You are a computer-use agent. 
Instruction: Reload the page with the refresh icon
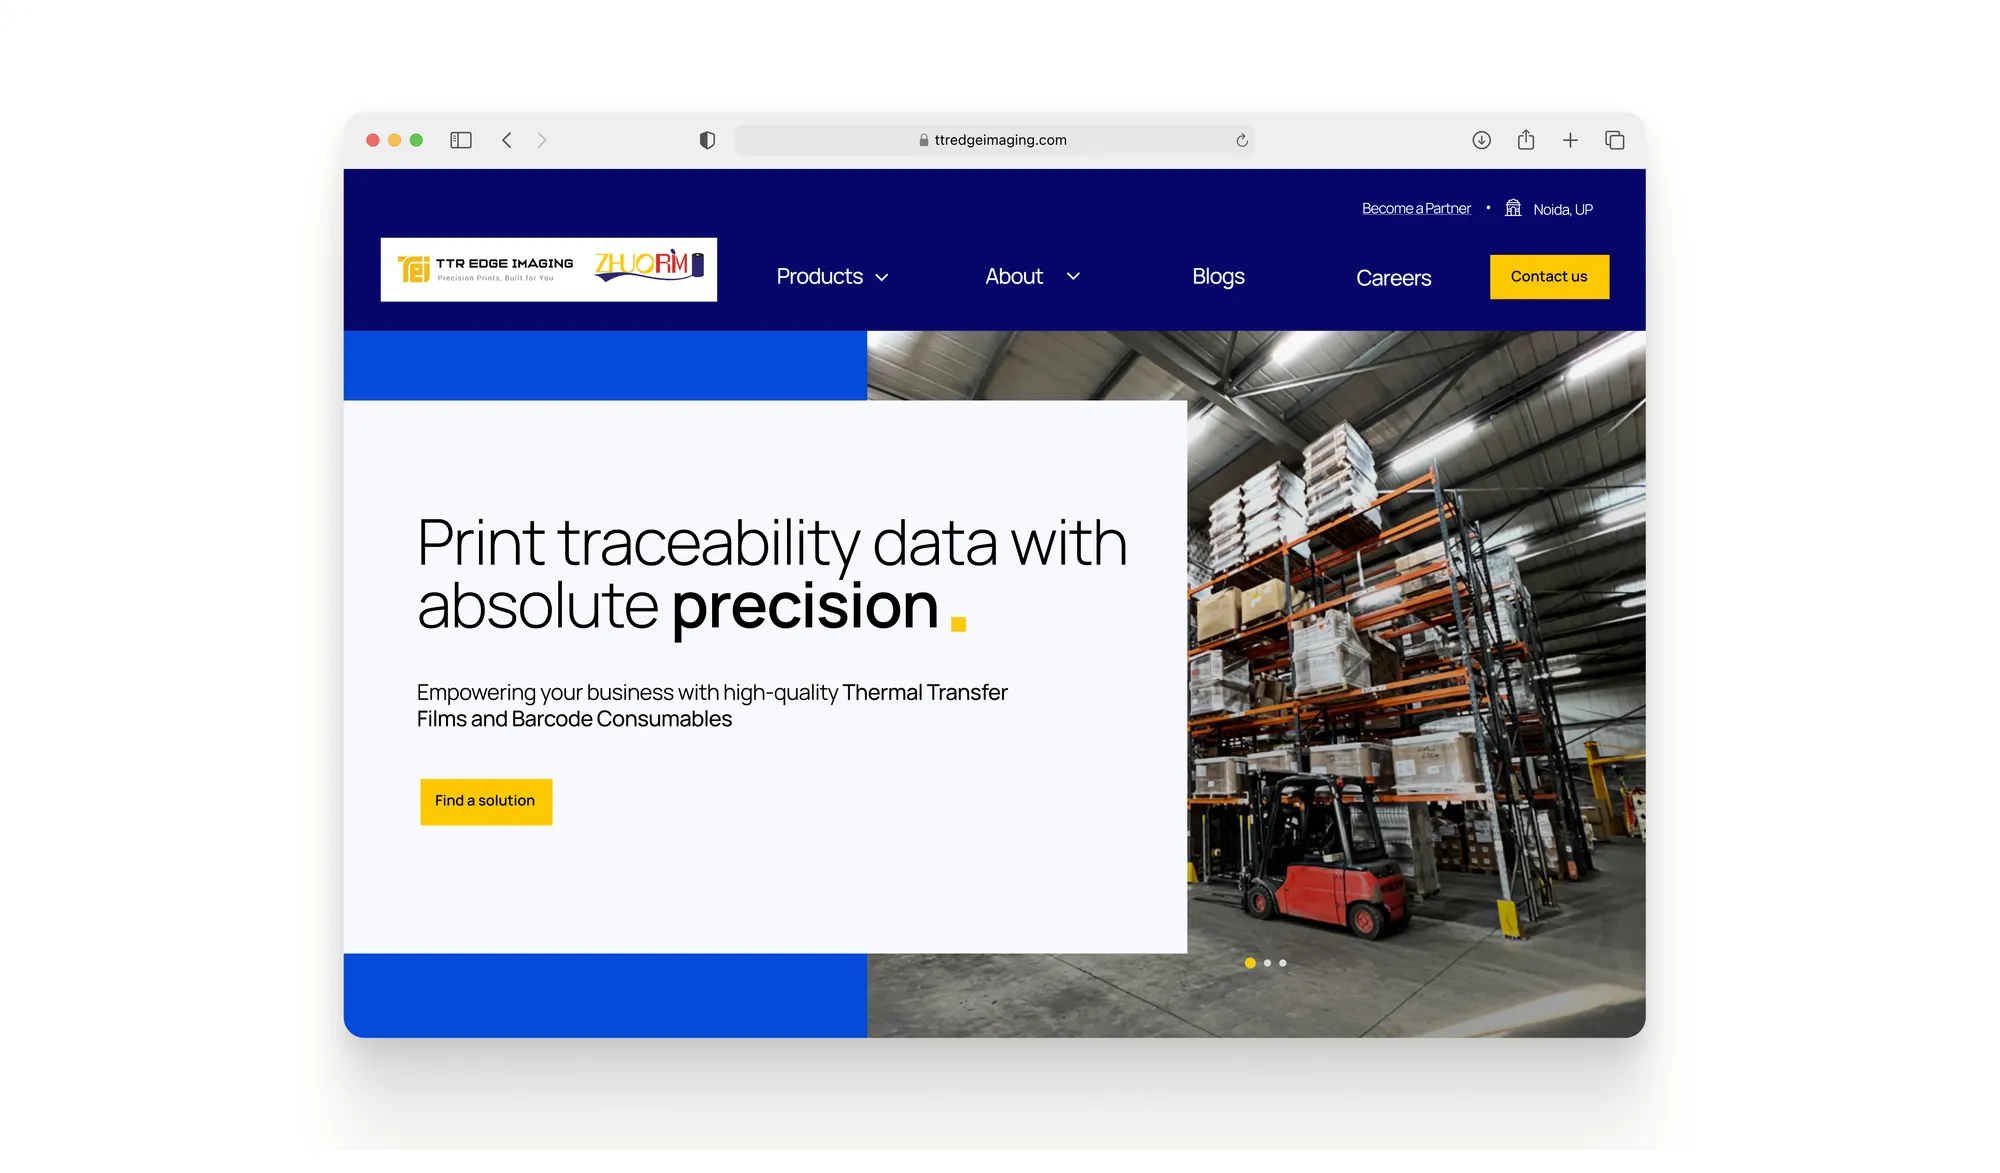pos(1242,140)
